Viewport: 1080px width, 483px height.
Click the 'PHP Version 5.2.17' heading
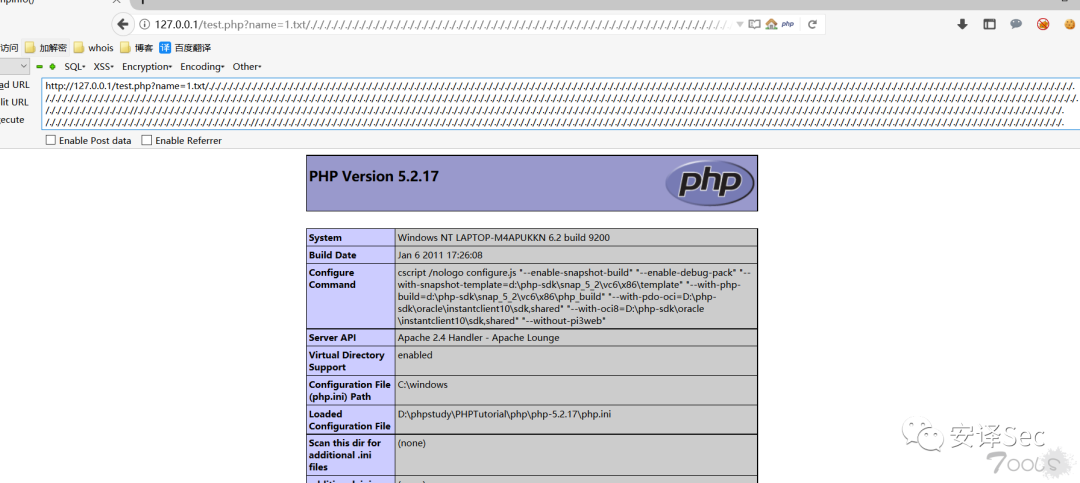tap(374, 176)
